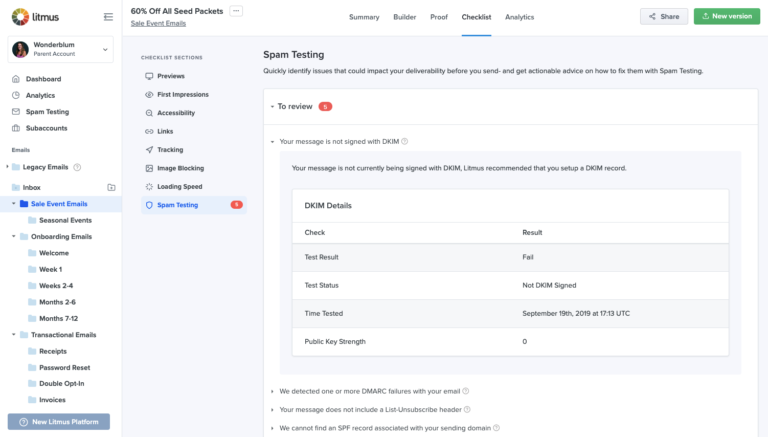Expand the SPF record item
This screenshot has height=437, width=768.
pyautogui.click(x=272, y=428)
